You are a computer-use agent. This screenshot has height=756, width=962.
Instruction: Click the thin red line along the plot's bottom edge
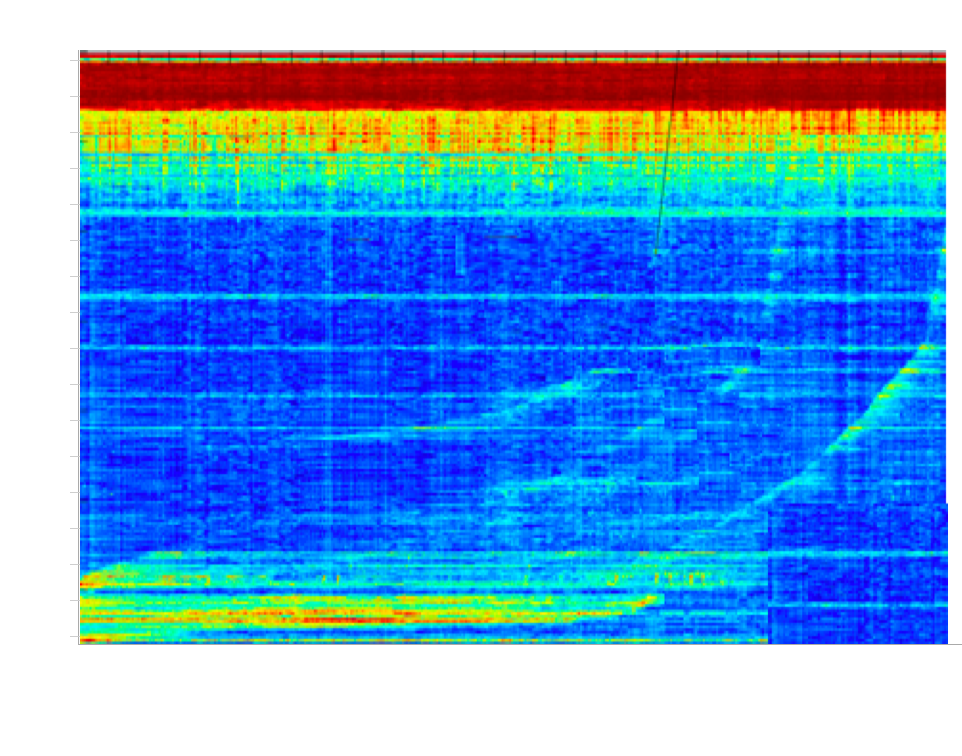400,640
